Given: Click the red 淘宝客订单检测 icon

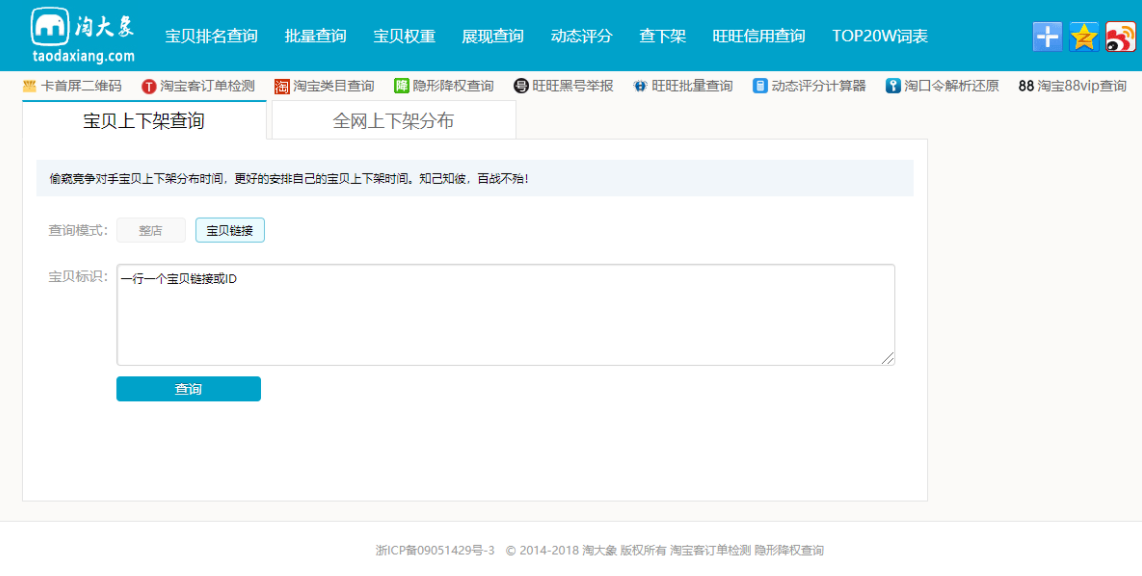Looking at the screenshot, I should [147, 85].
